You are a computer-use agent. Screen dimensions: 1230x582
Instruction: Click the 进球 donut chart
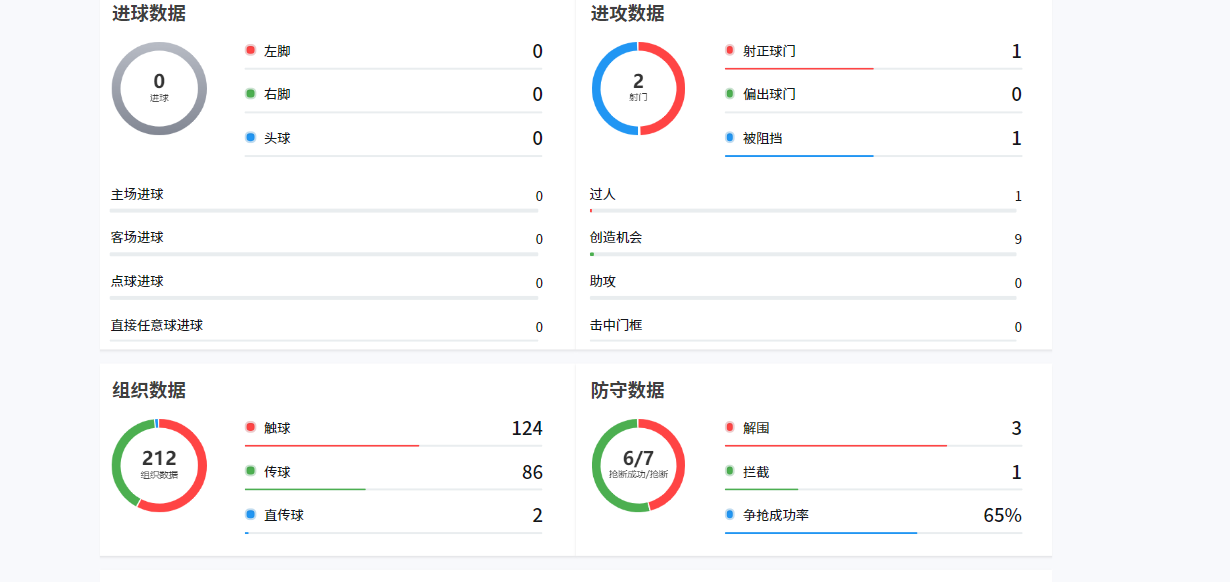(159, 88)
